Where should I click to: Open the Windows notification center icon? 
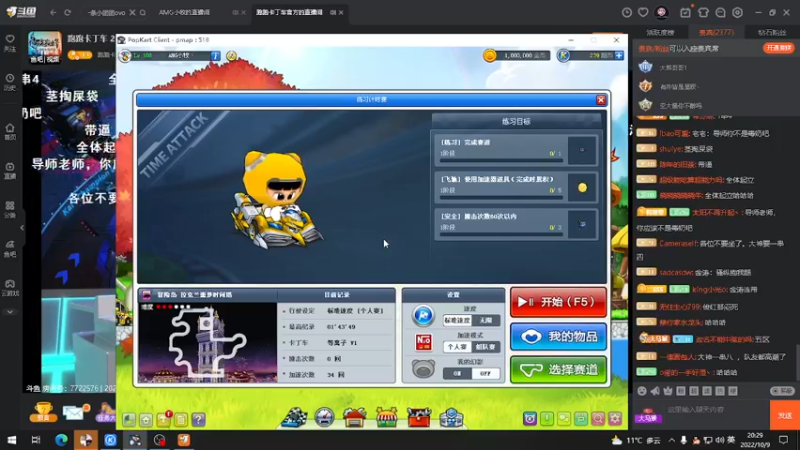click(784, 440)
